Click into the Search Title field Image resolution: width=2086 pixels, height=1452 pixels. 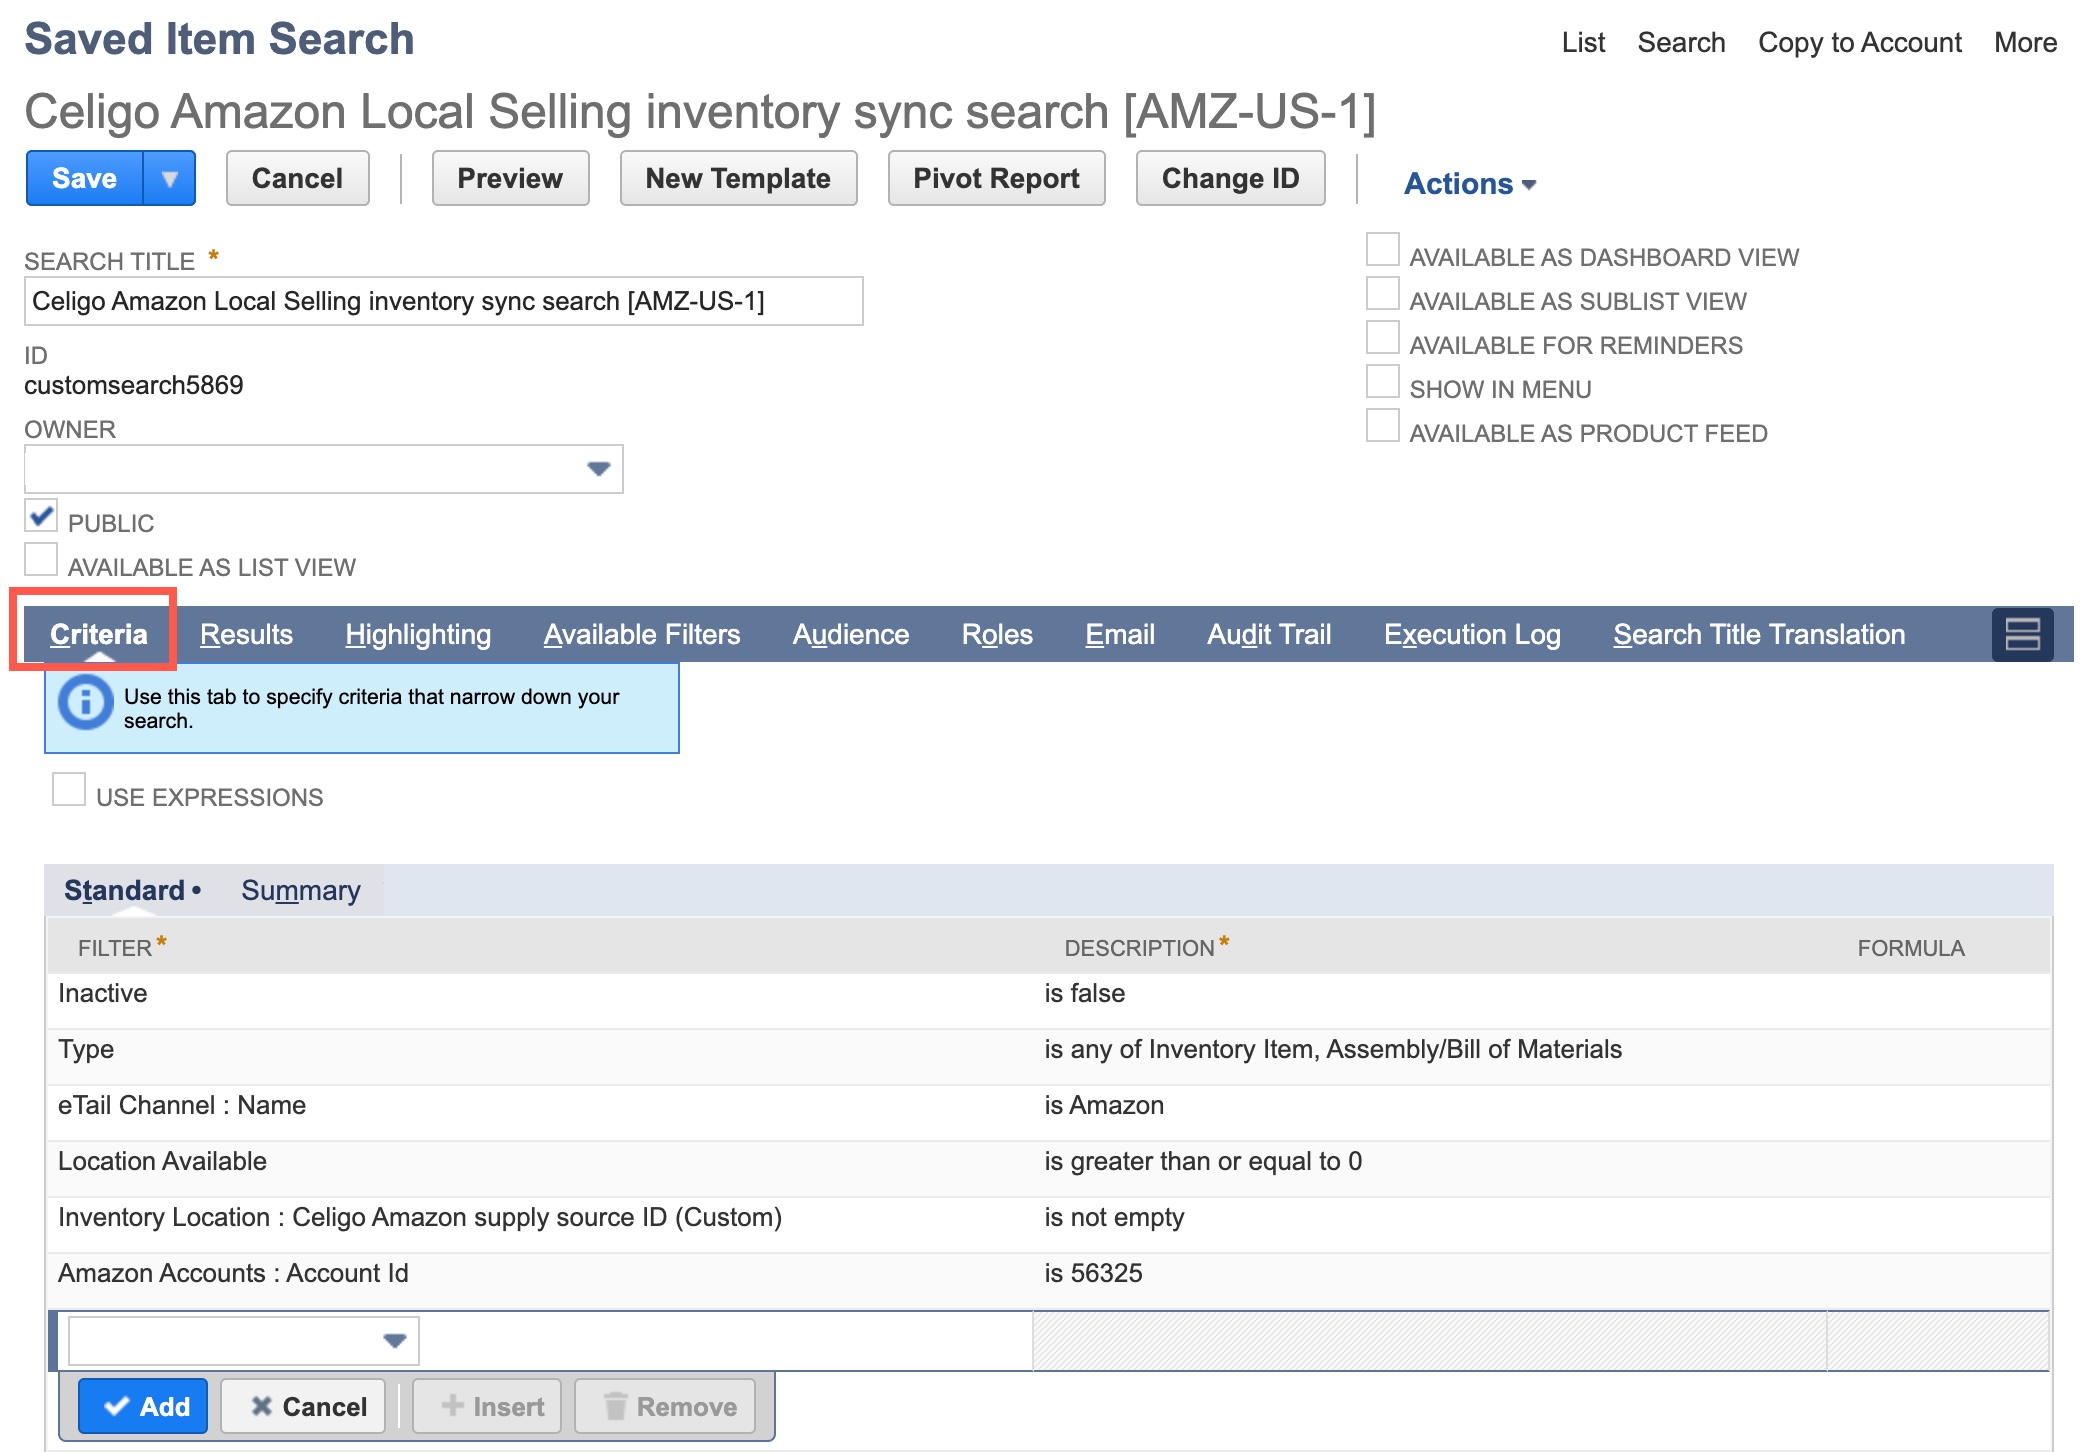[x=444, y=301]
